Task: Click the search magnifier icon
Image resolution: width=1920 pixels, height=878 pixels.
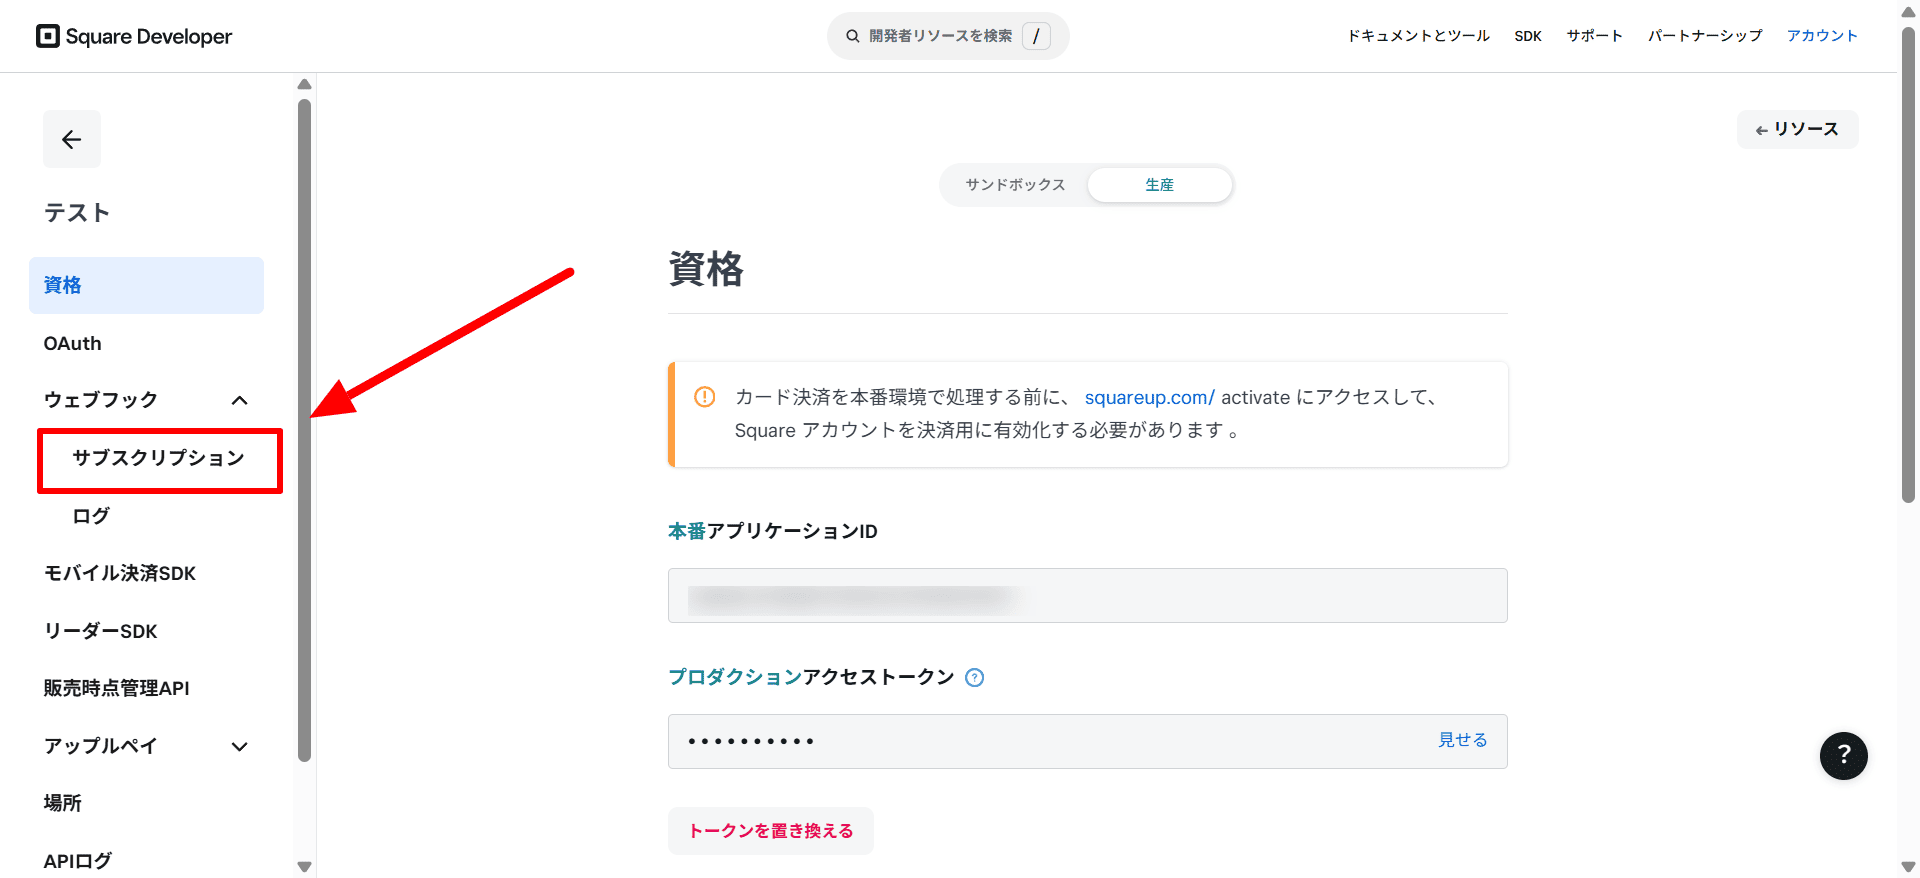Action: click(x=853, y=36)
